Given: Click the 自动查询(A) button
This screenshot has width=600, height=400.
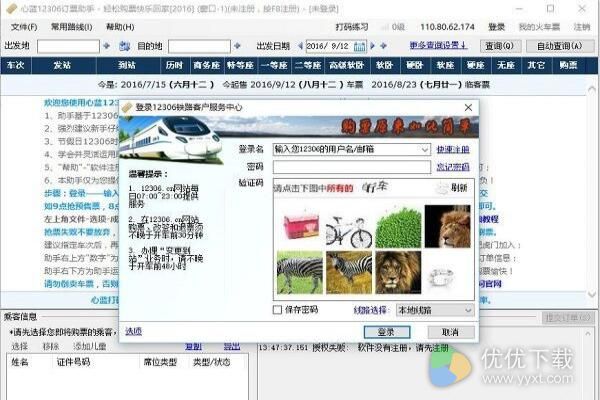Looking at the screenshot, I should [560, 46].
